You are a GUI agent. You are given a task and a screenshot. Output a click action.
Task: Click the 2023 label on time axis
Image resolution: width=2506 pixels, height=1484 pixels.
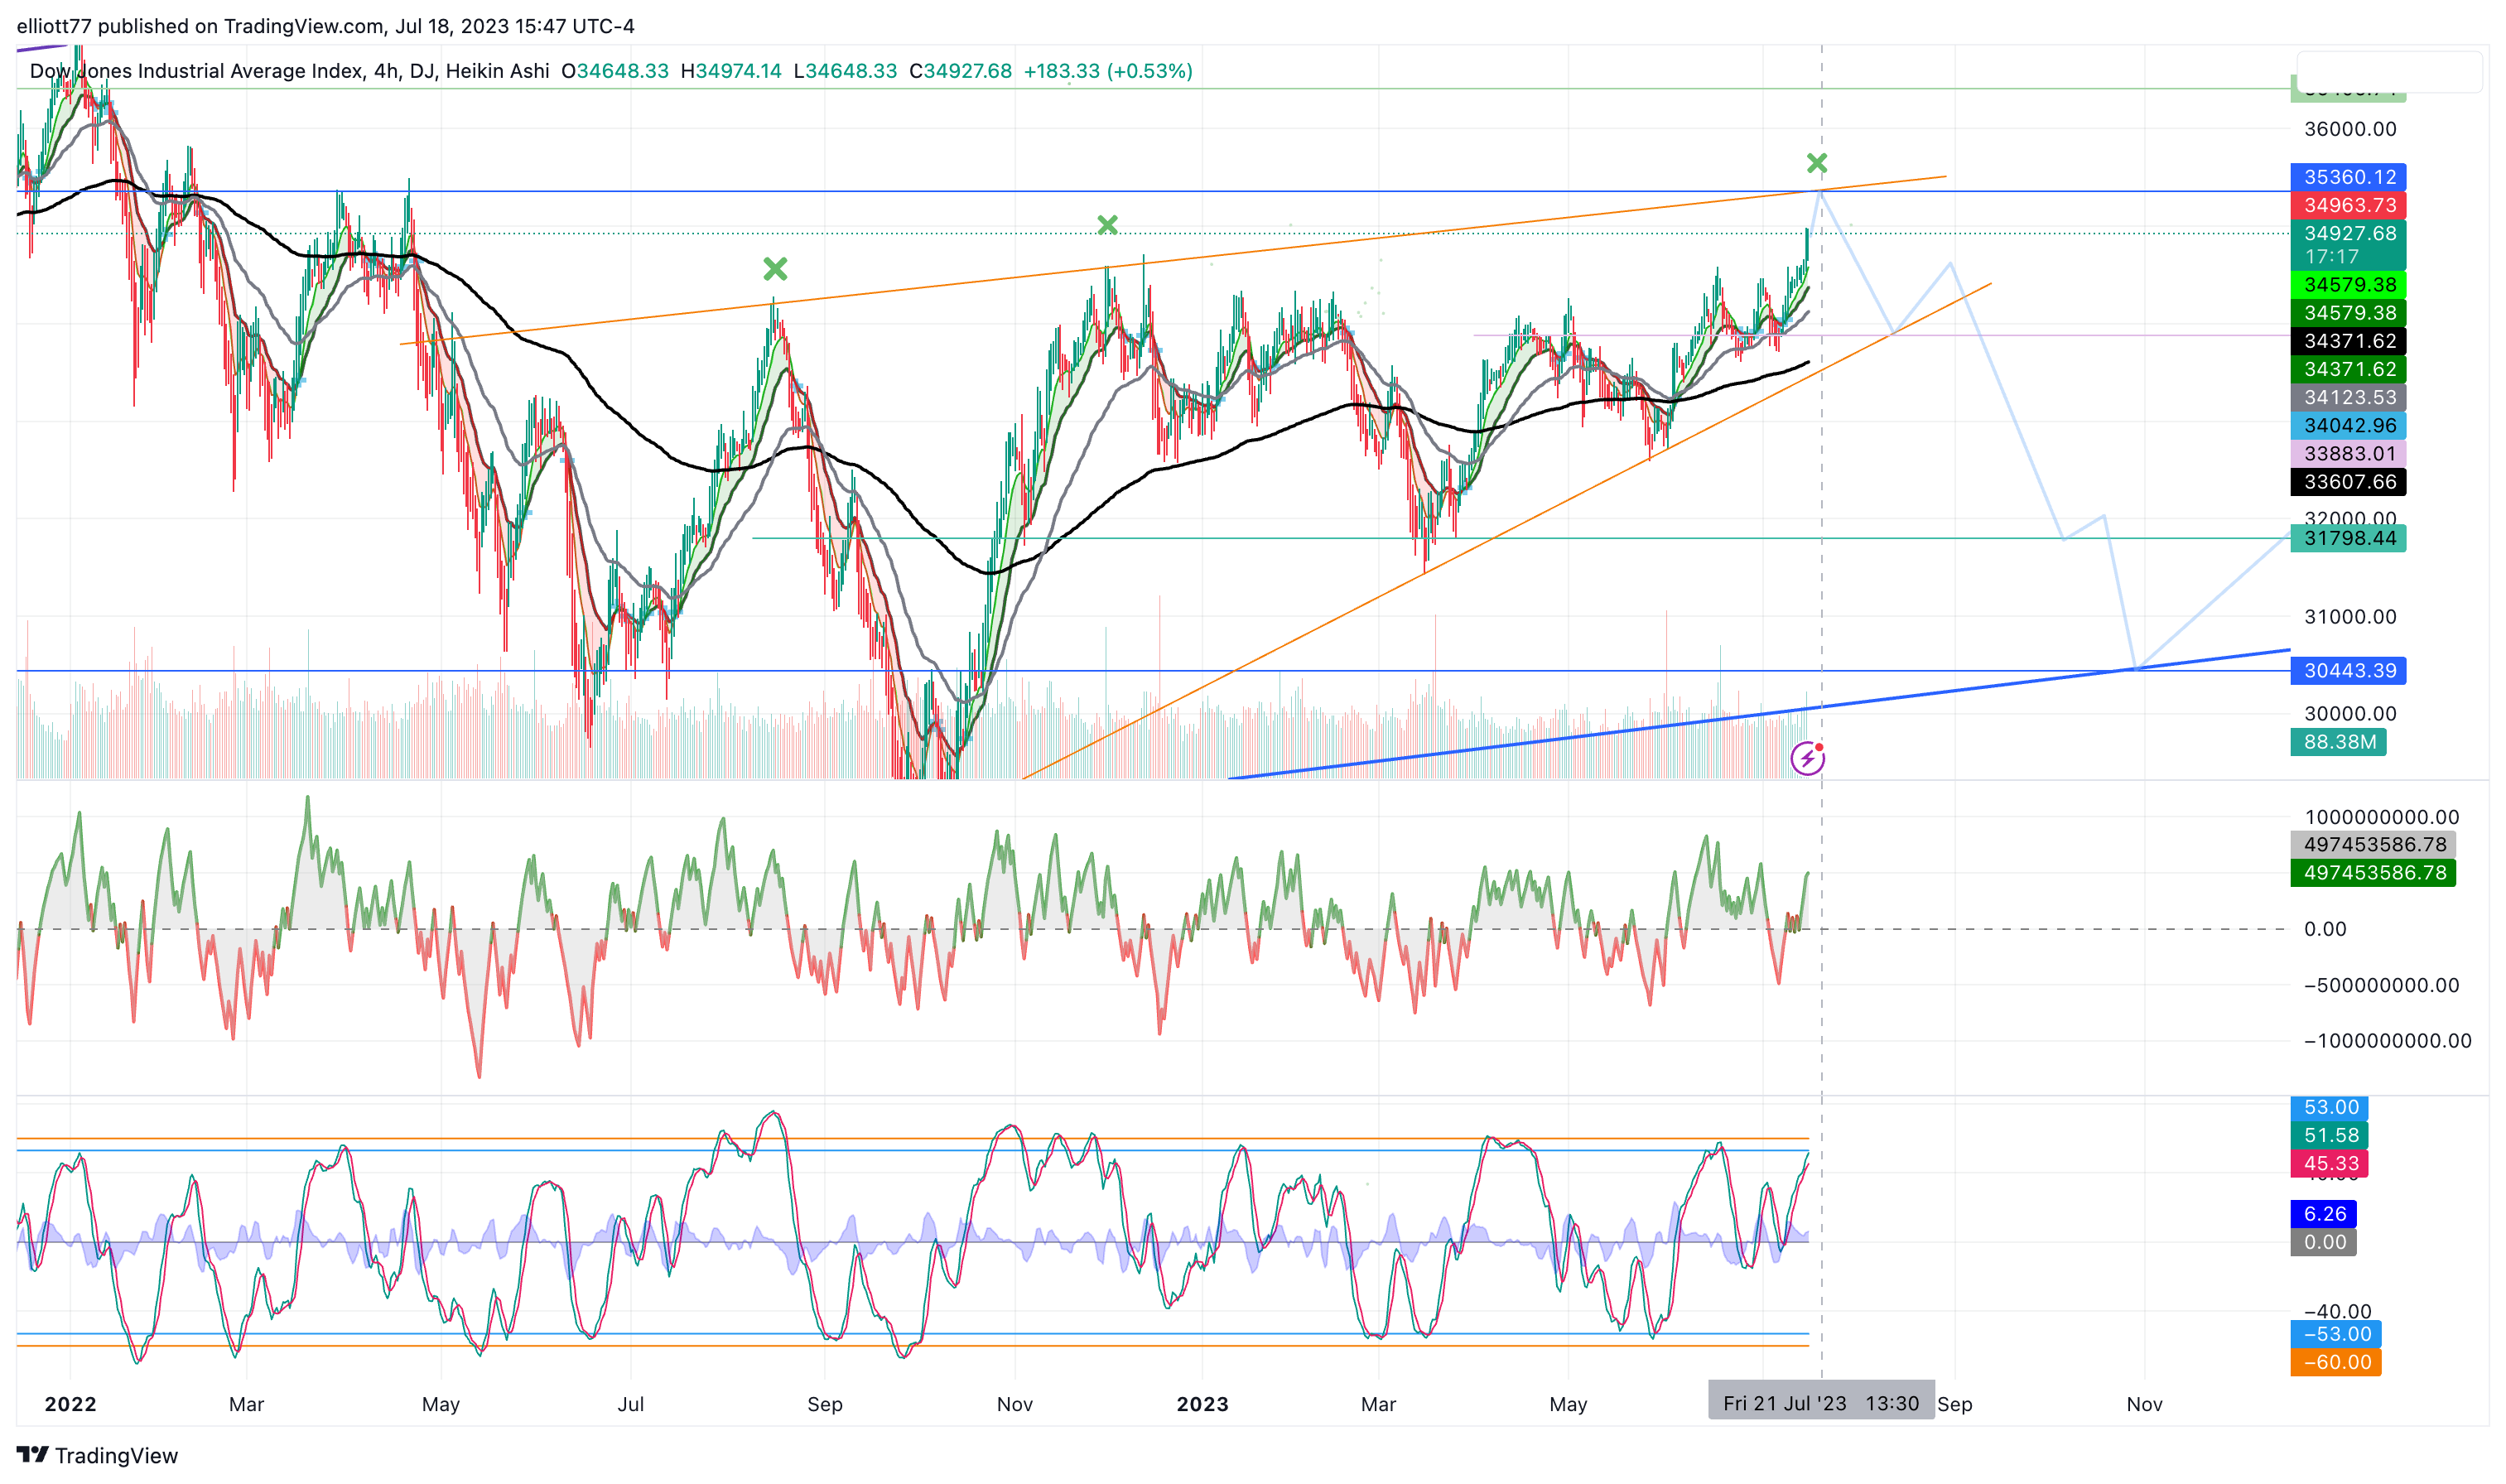point(1202,1404)
